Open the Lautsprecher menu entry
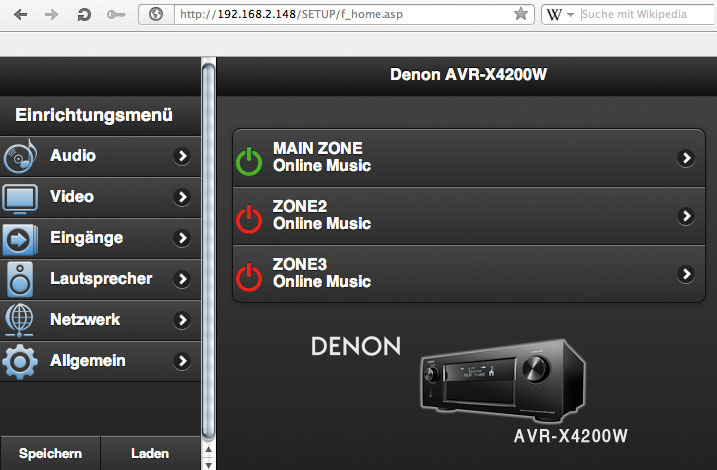 pos(100,279)
